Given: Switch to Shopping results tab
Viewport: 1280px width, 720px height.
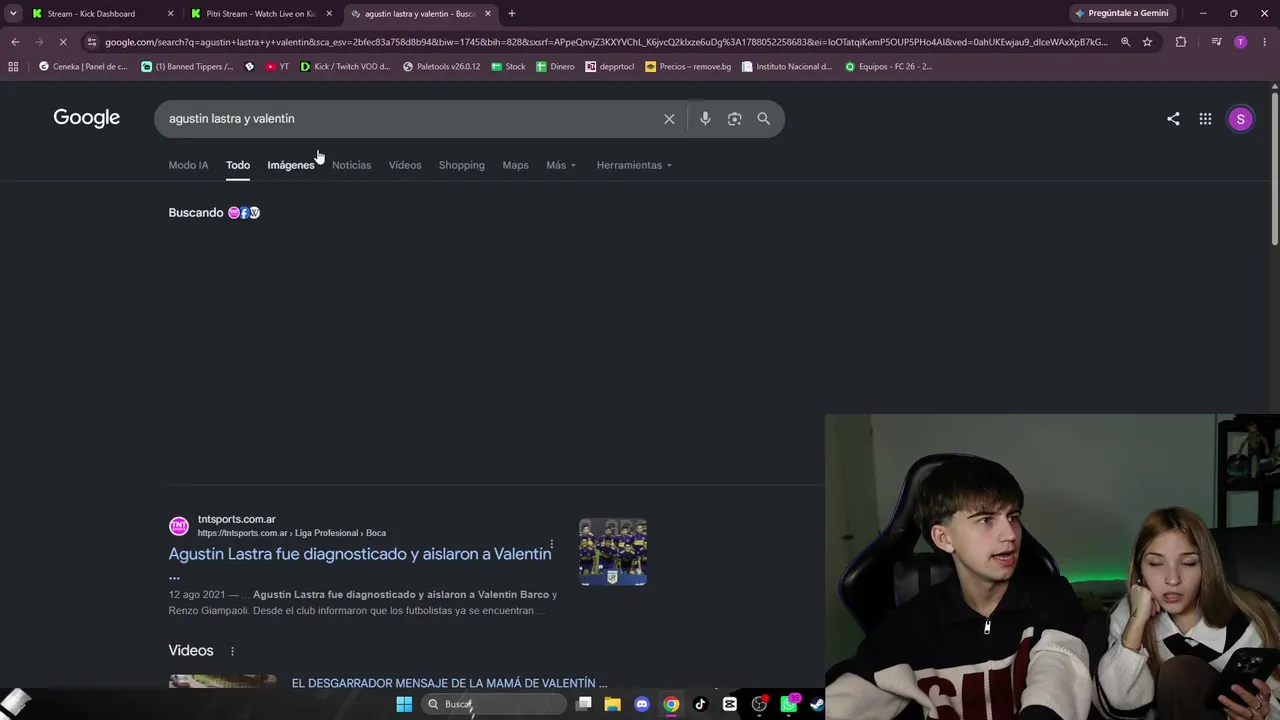Looking at the screenshot, I should coord(461,165).
